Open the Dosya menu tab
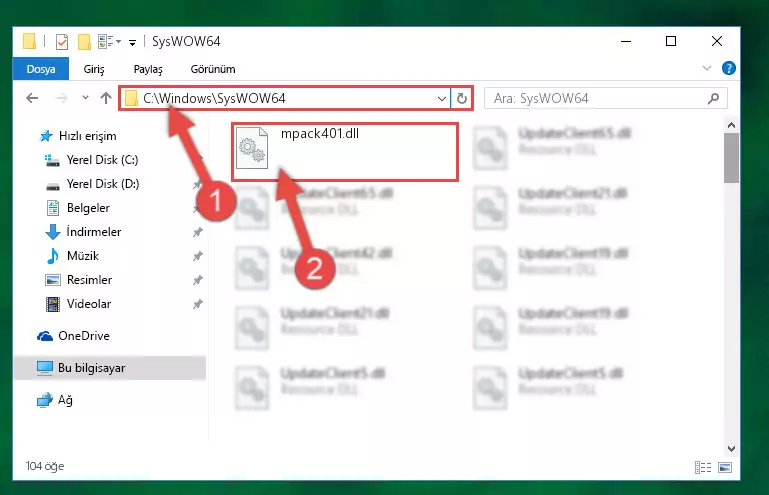The image size is (769, 495). (41, 69)
